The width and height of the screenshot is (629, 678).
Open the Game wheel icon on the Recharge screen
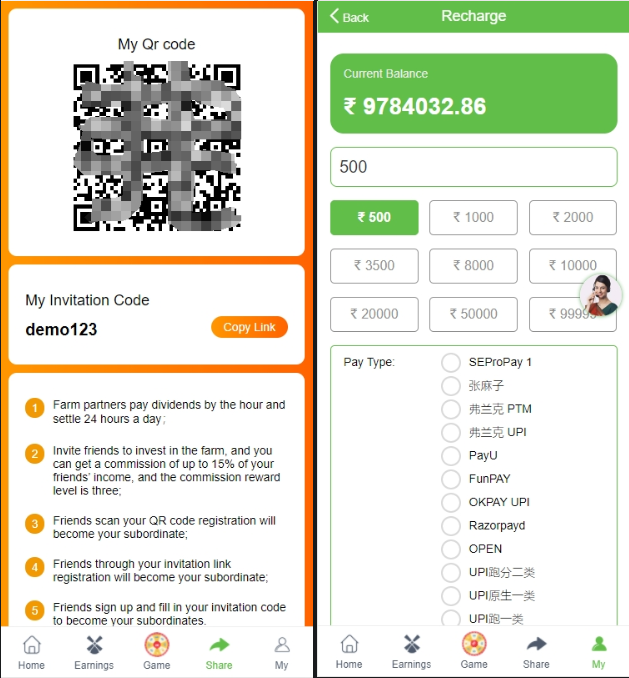click(x=474, y=643)
